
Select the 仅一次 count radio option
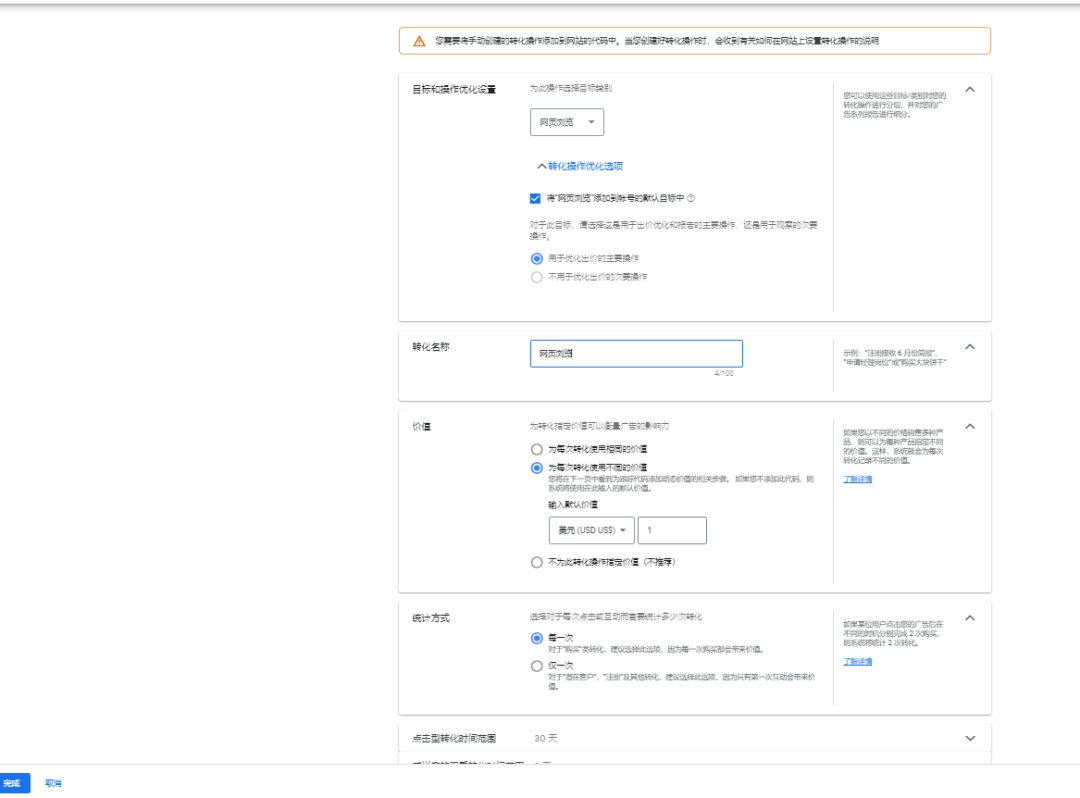537,666
